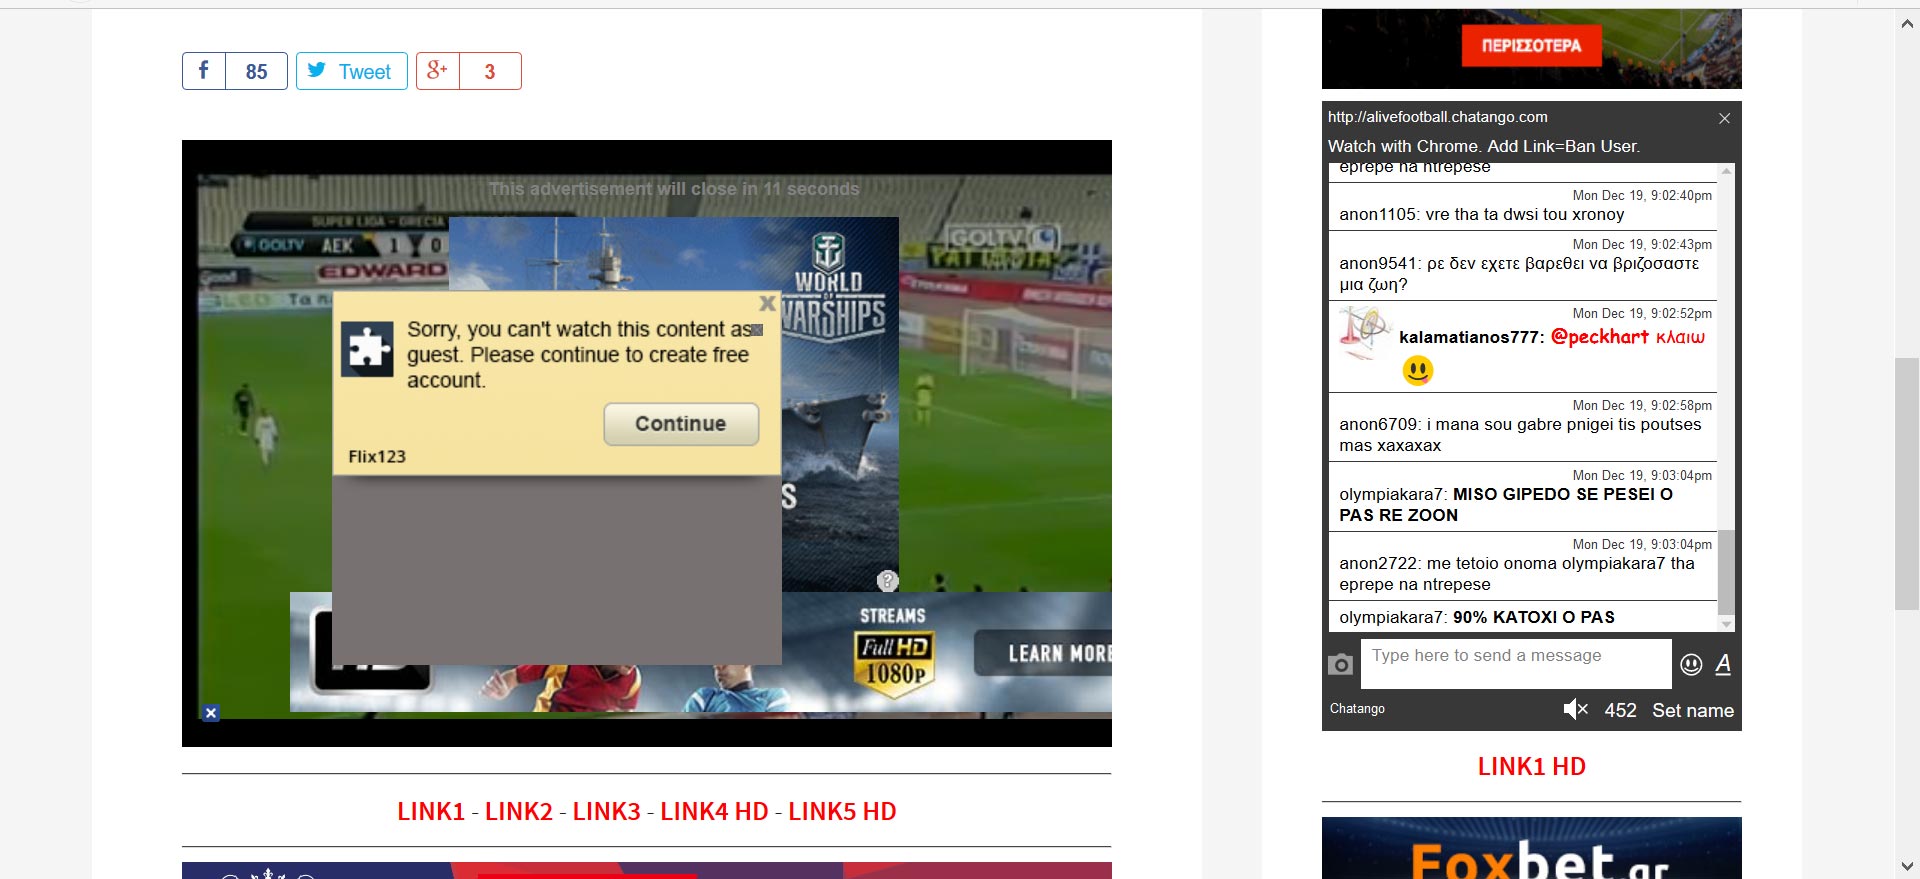Screen dimensions: 1920x879
Task: Click the chat scrollbar thumb
Action: click(x=1726, y=572)
